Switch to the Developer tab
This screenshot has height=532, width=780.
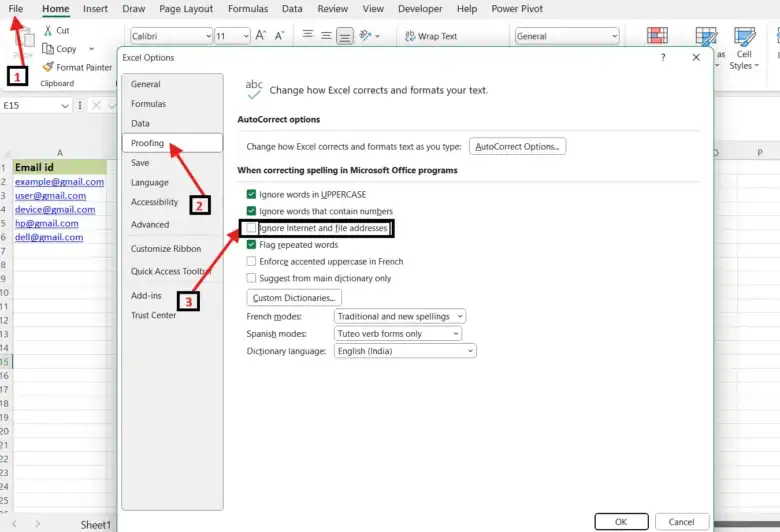420,9
